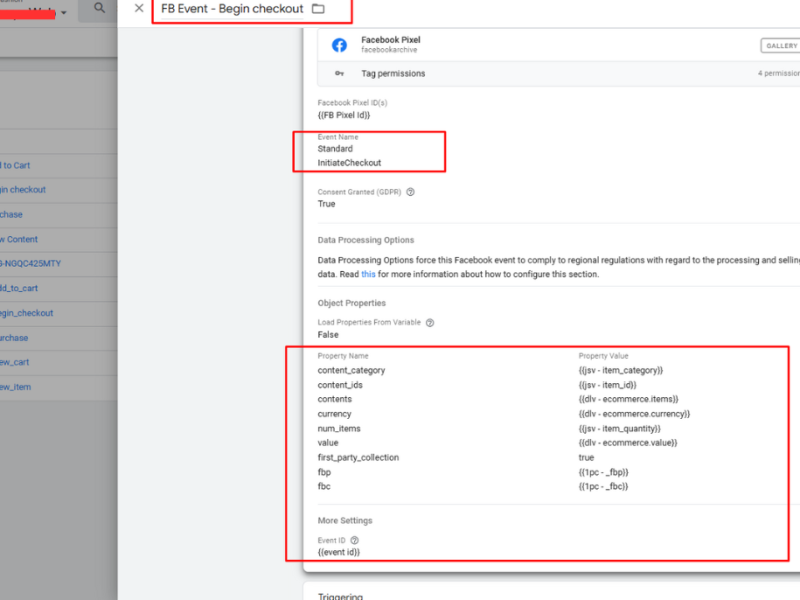800x600 pixels.
Task: Click the {{1pc - _fbp}} value
Action: [x=604, y=472]
